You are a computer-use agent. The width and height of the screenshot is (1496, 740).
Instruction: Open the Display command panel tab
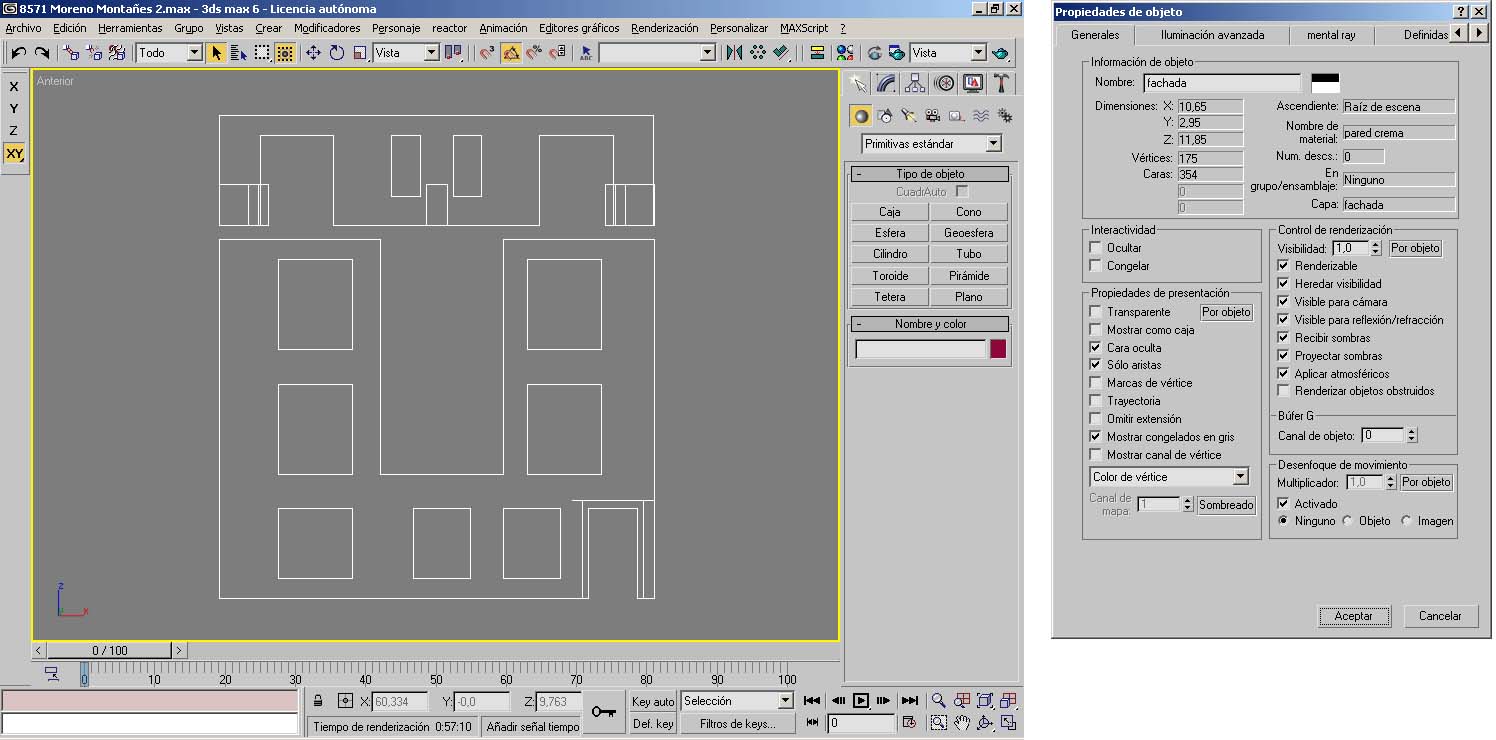(973, 83)
